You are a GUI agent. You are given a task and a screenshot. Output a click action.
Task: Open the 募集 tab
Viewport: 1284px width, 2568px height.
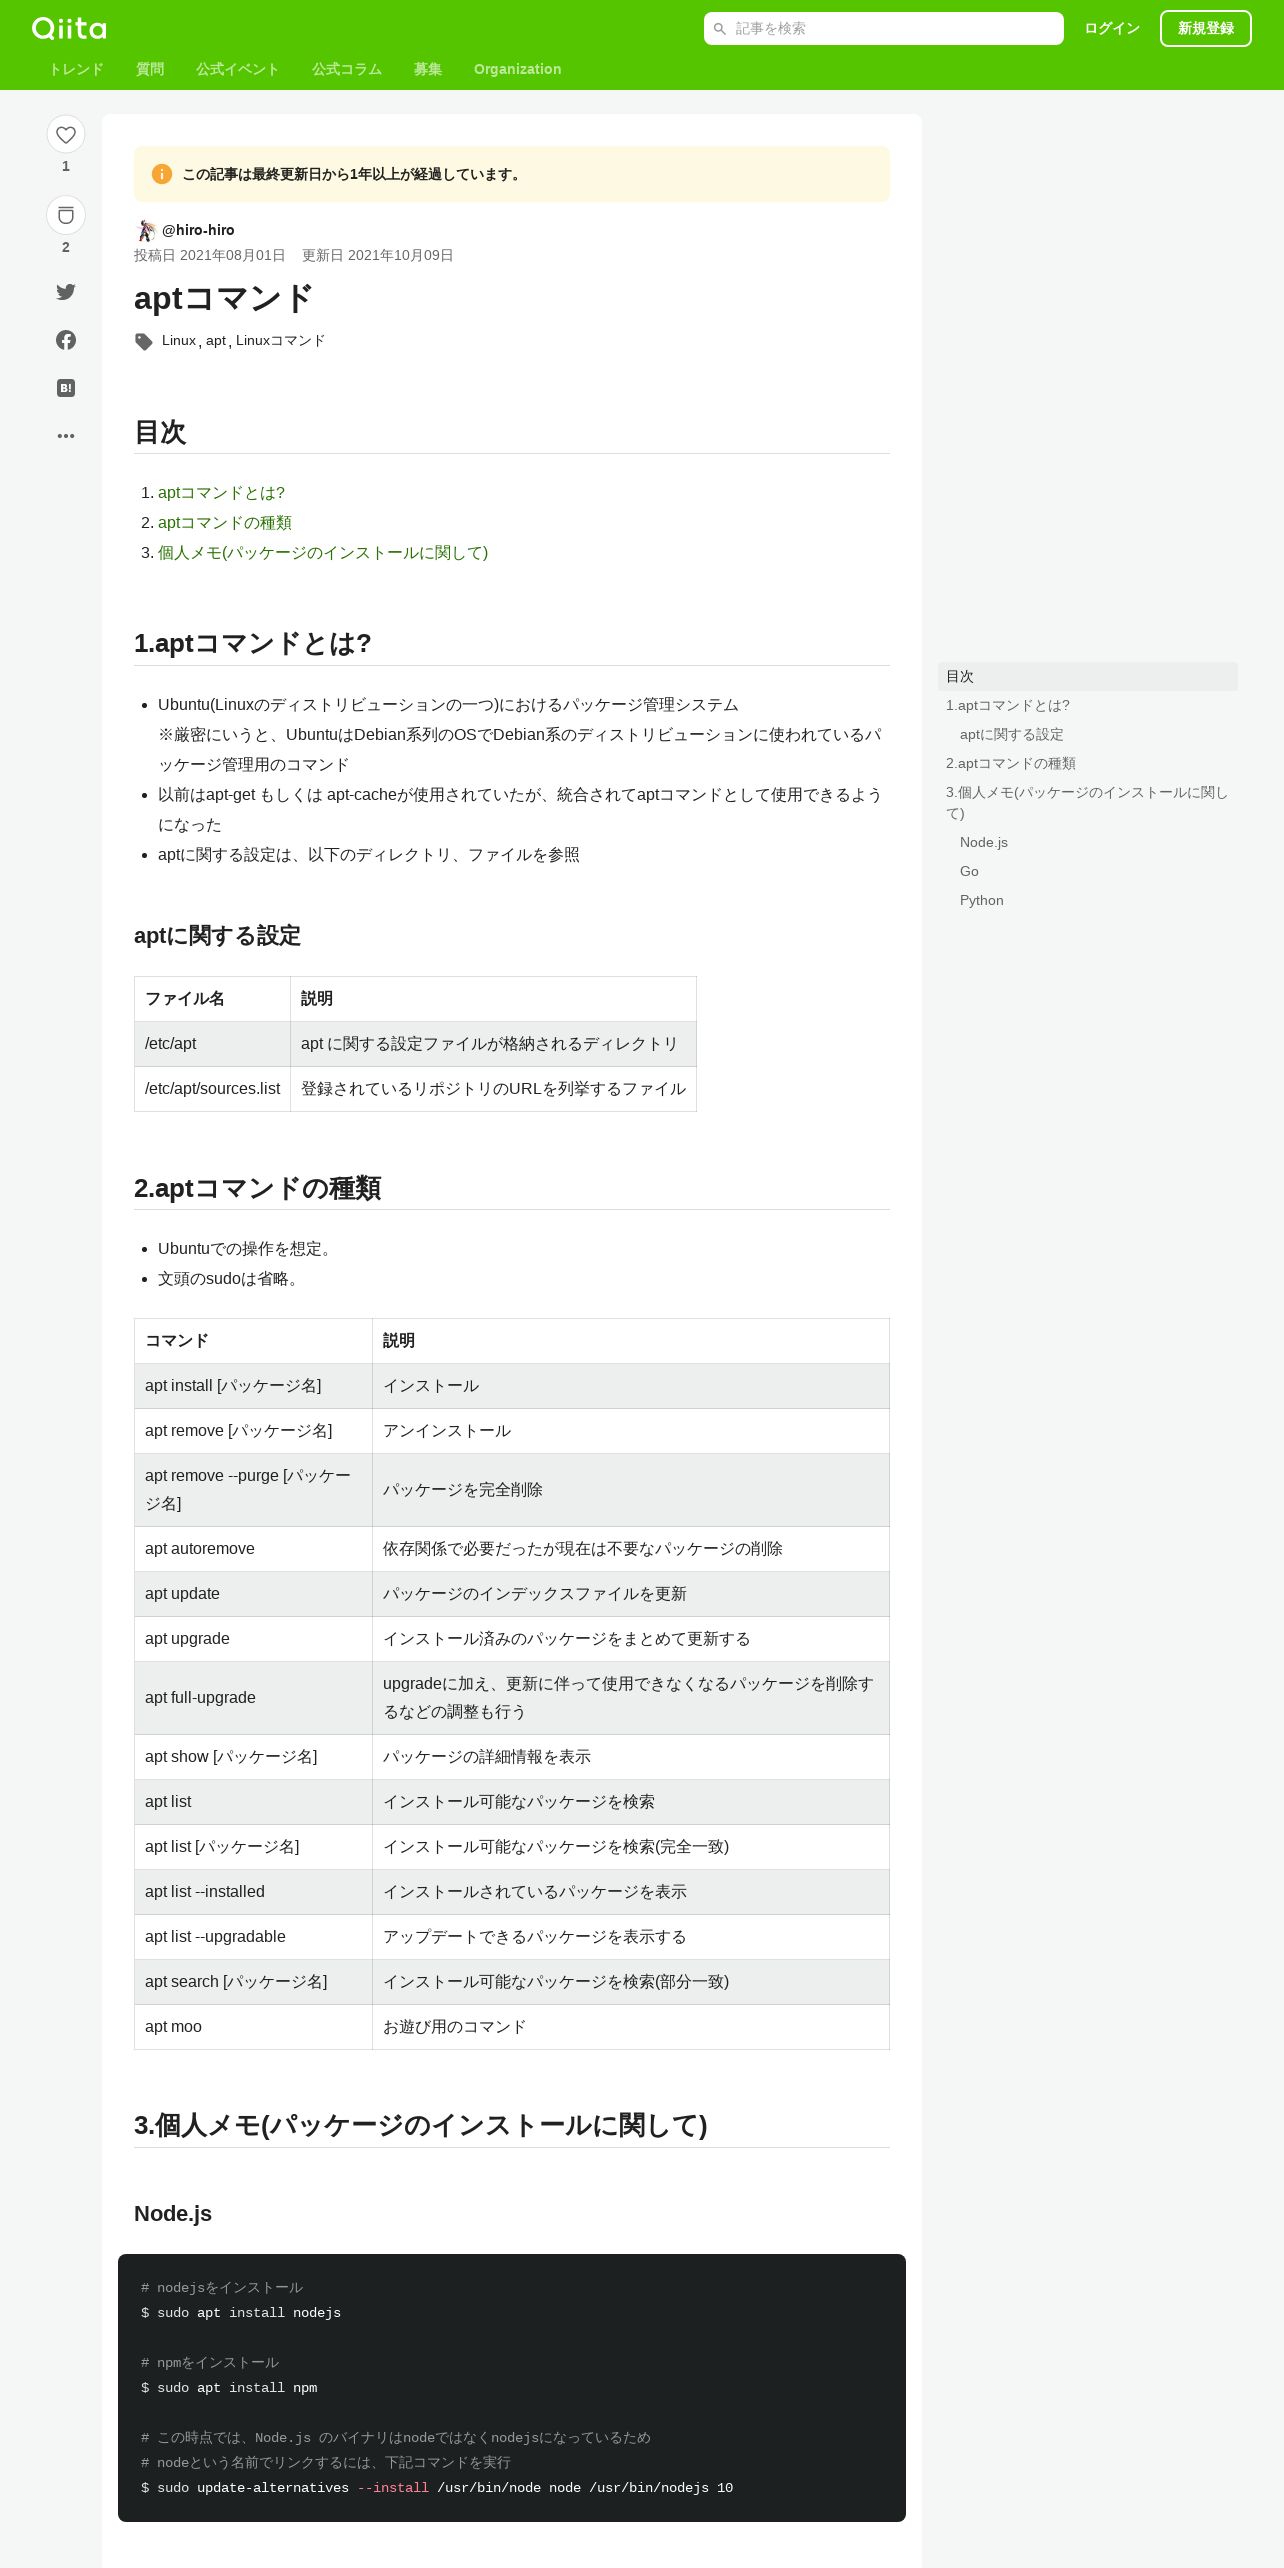[428, 69]
